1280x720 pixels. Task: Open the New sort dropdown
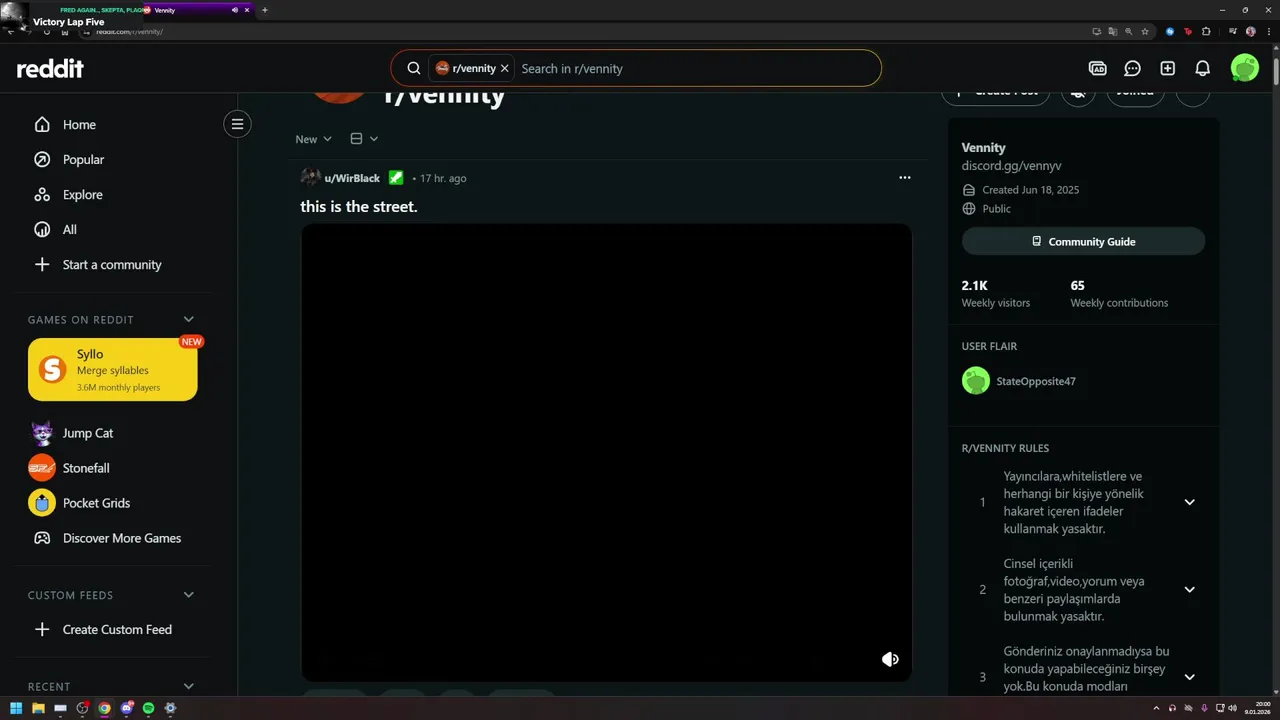pos(313,139)
